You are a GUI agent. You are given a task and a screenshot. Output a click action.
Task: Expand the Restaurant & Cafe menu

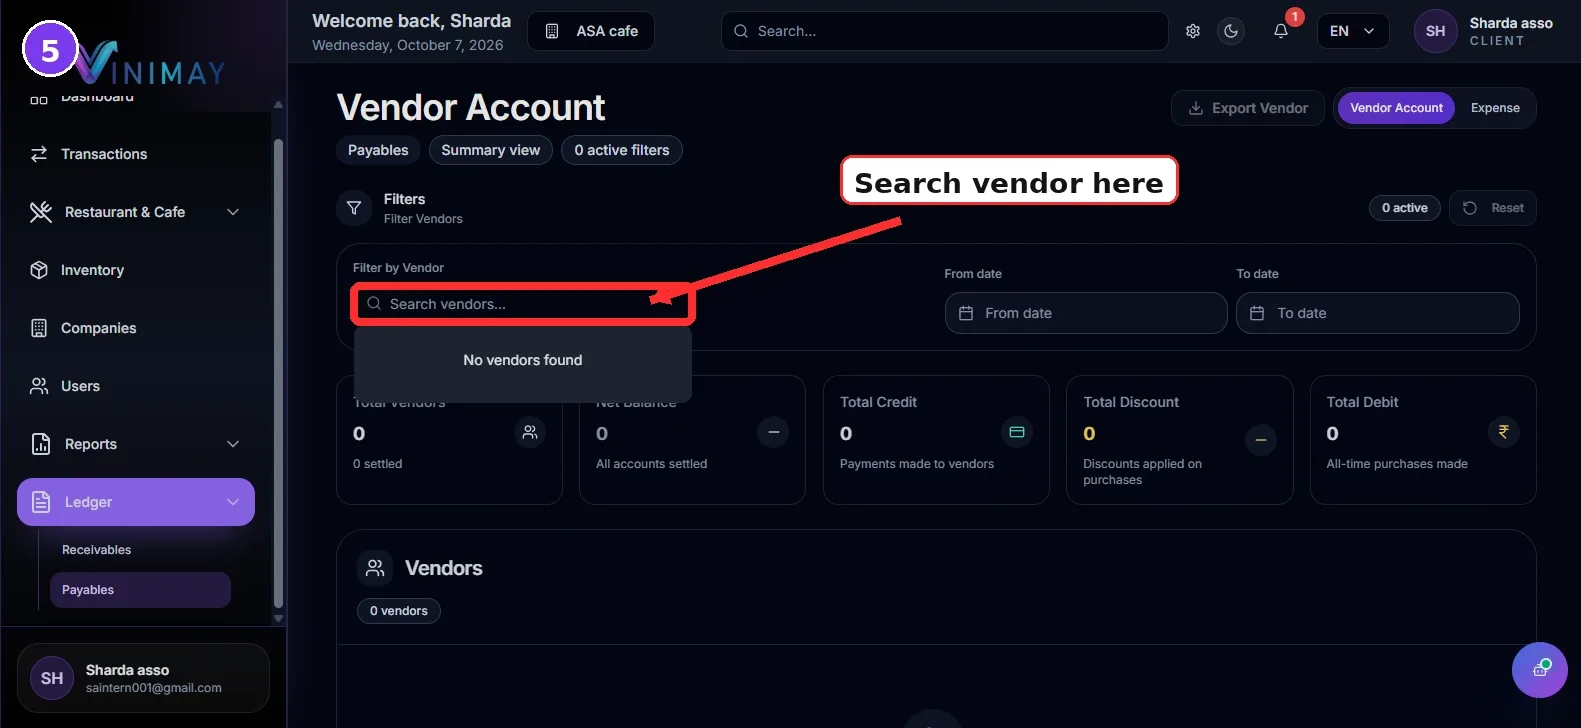[136, 212]
